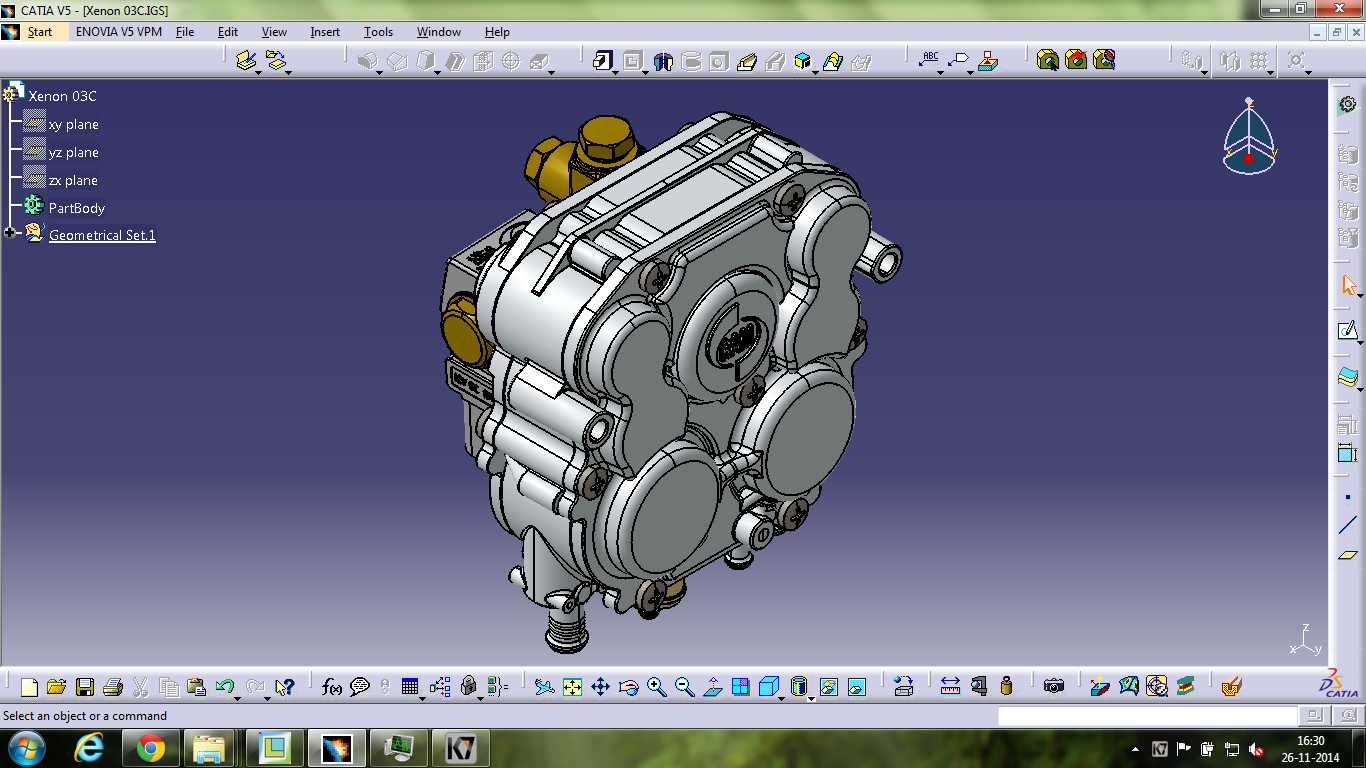Click the Capture camera icon
The width and height of the screenshot is (1366, 768).
(1053, 686)
